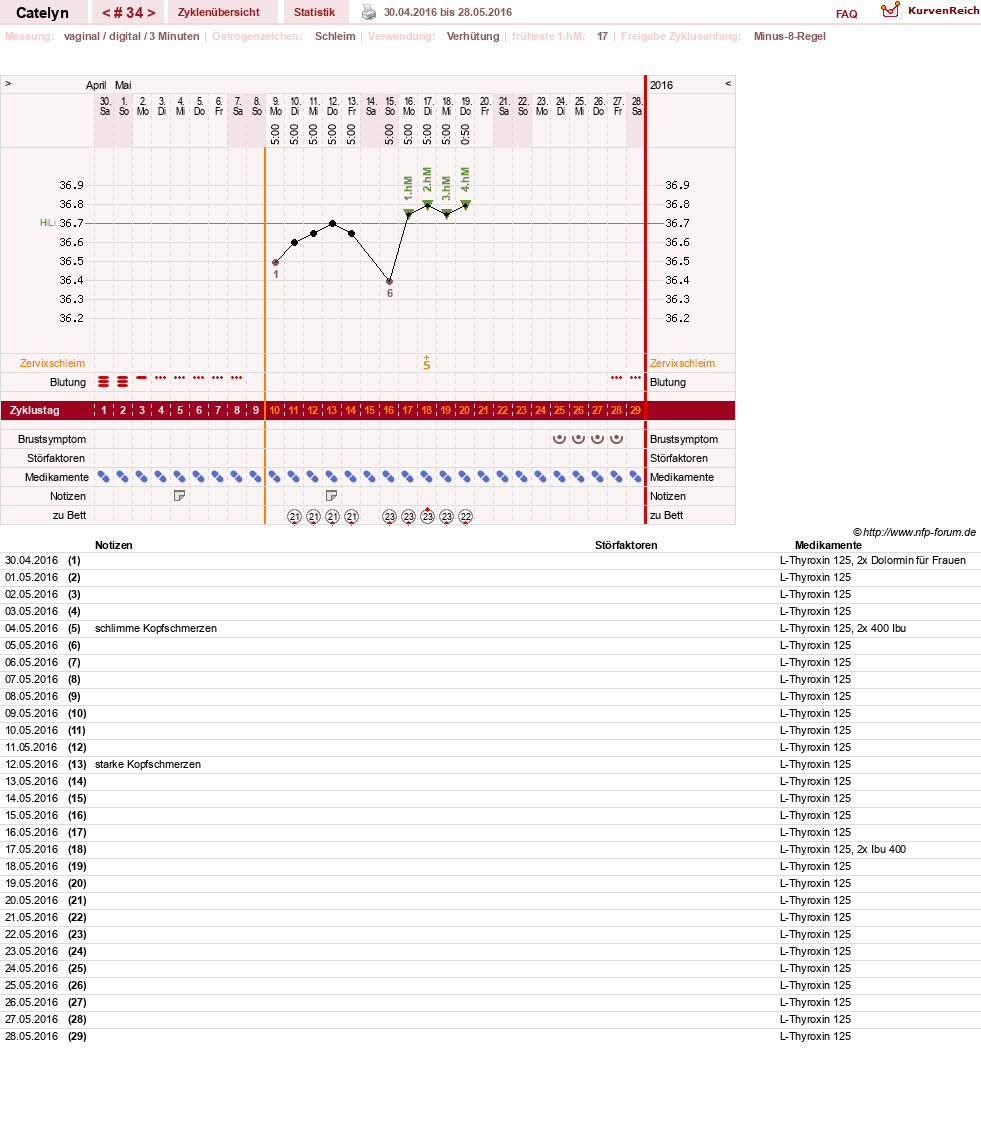Click the date column header '9. Mo'
This screenshot has width=981, height=1144.
(276, 107)
